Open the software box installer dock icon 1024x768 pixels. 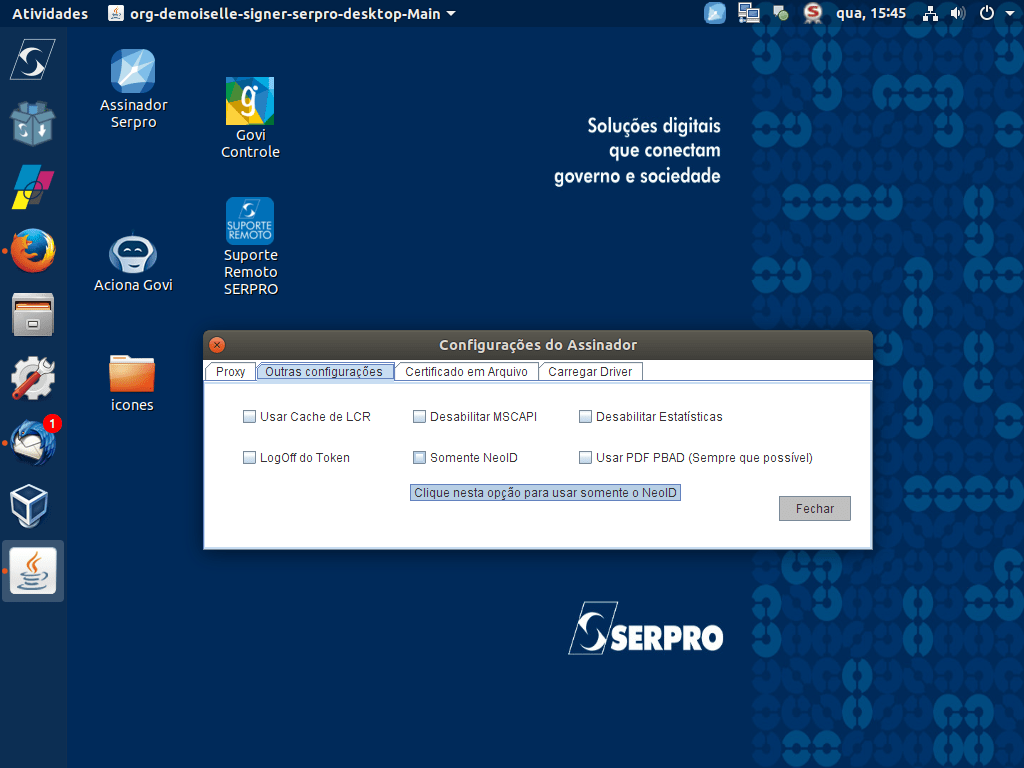(x=32, y=123)
